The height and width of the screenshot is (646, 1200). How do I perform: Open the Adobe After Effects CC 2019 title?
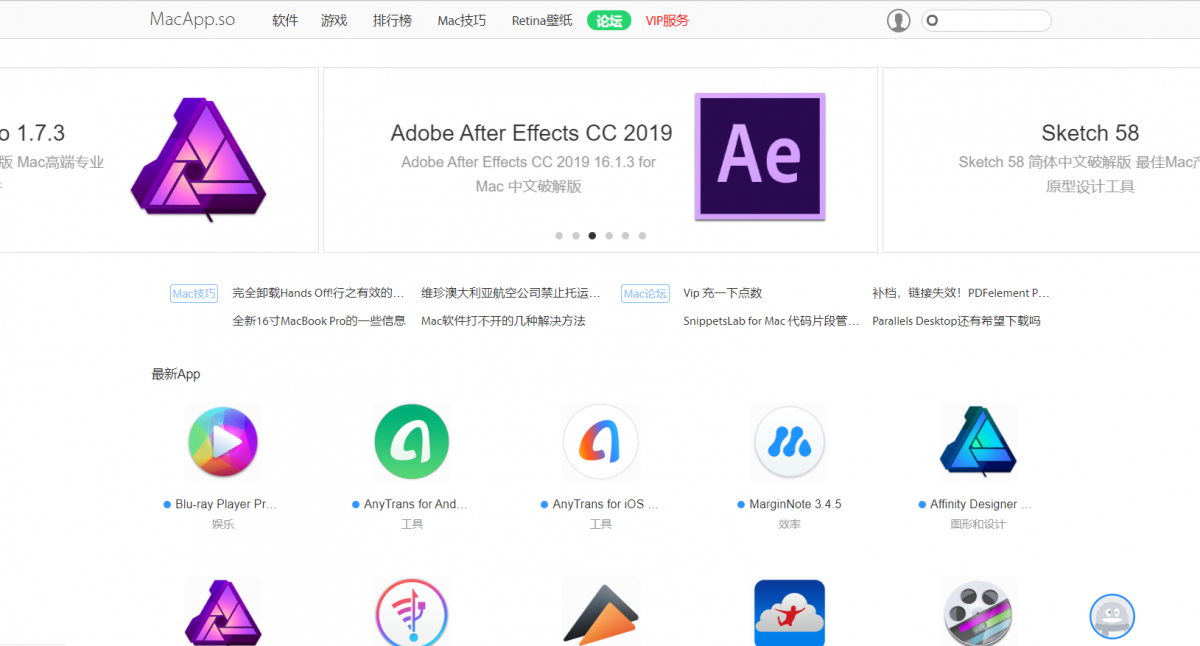click(531, 133)
